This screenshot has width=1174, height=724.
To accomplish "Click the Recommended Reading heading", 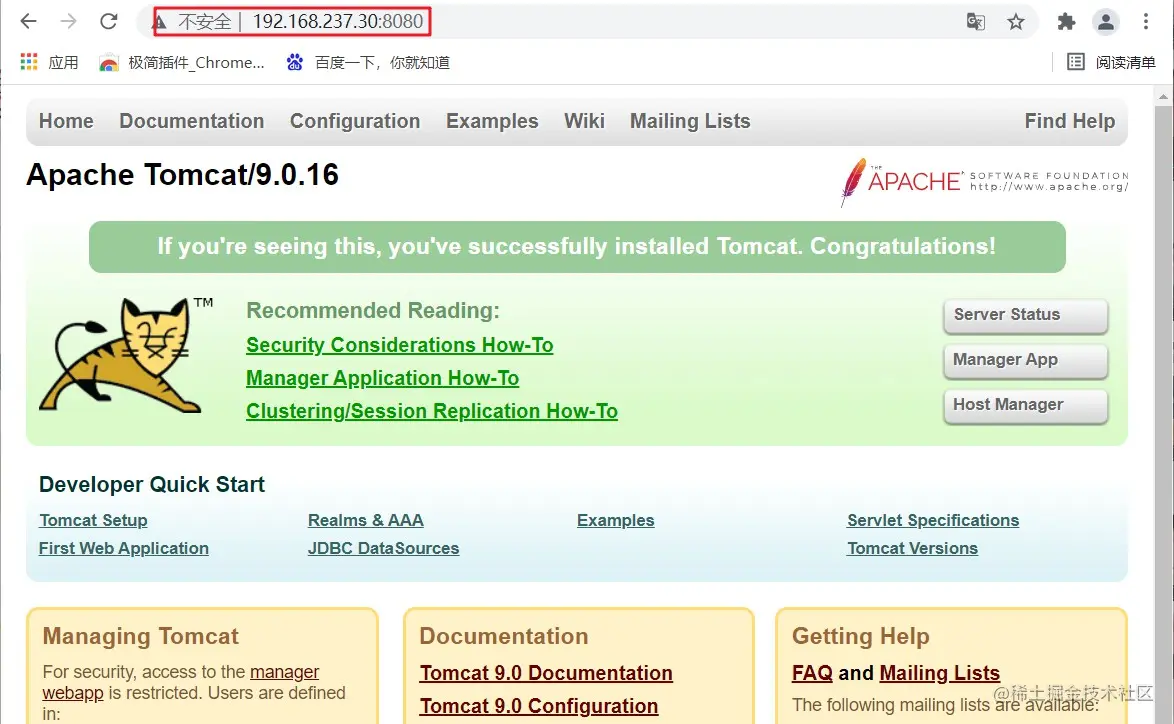I will pyautogui.click(x=373, y=310).
